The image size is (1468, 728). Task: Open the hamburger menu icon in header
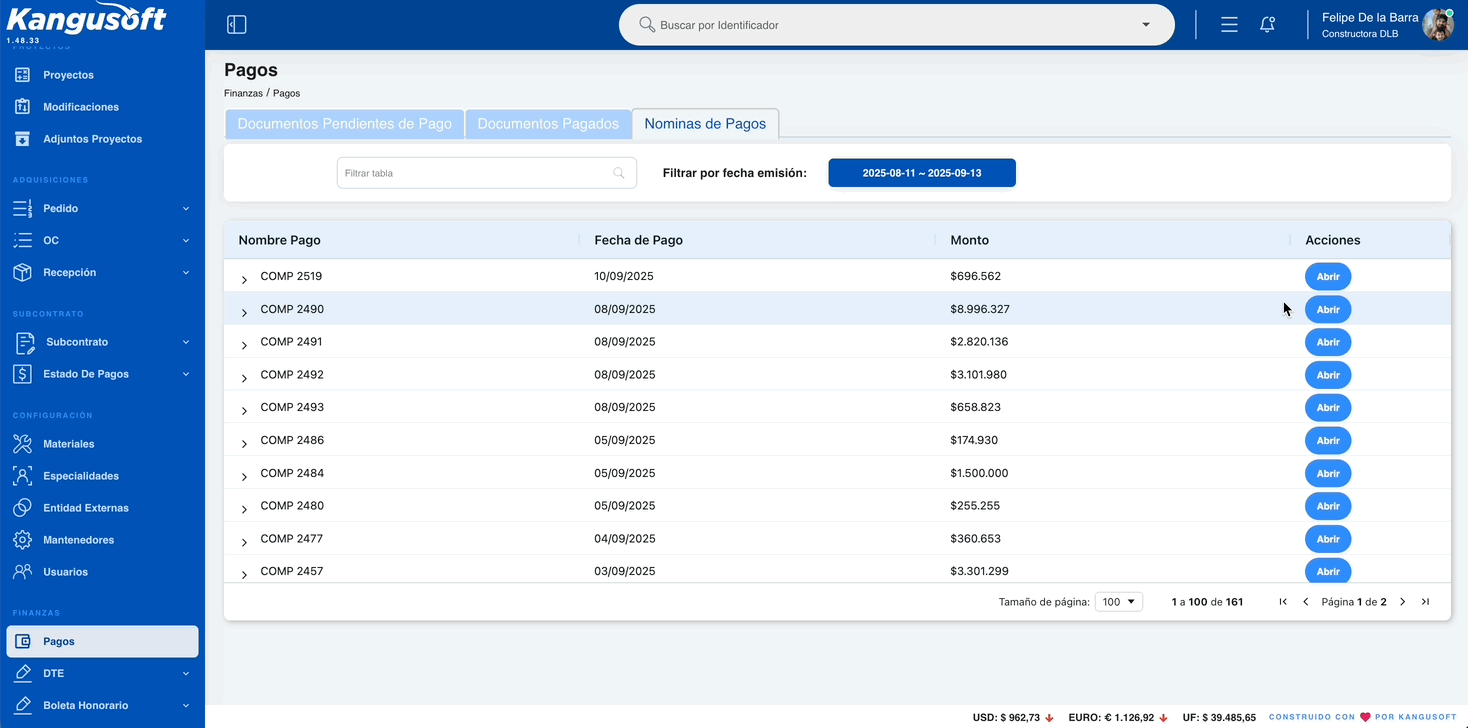(1229, 25)
